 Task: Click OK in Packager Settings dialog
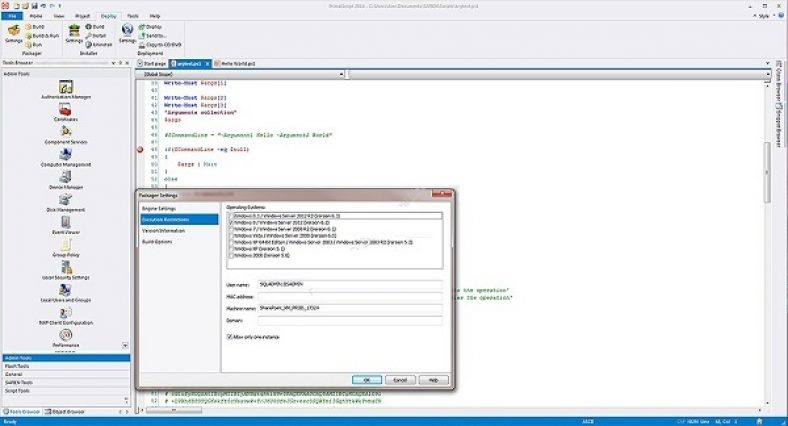coord(367,380)
